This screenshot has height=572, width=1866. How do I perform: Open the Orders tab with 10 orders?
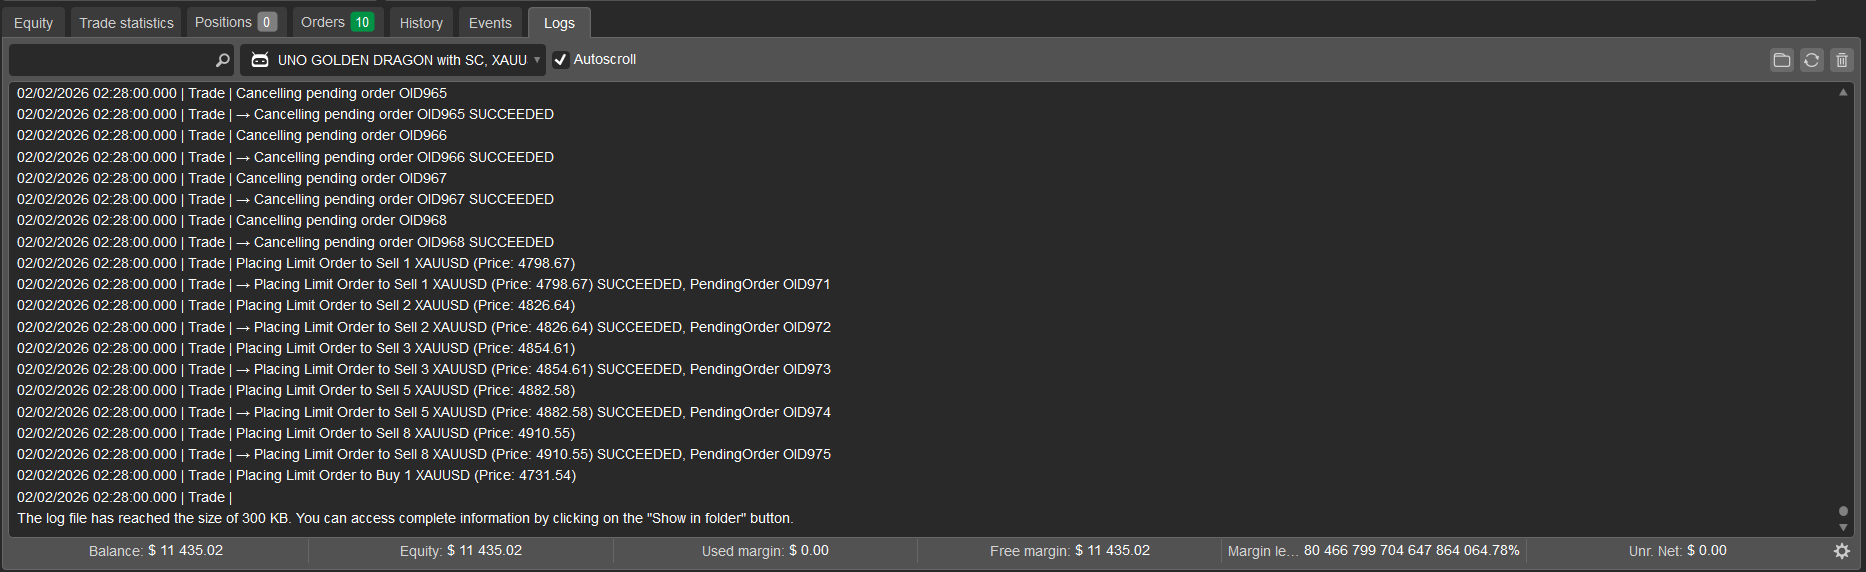pyautogui.click(x=337, y=22)
